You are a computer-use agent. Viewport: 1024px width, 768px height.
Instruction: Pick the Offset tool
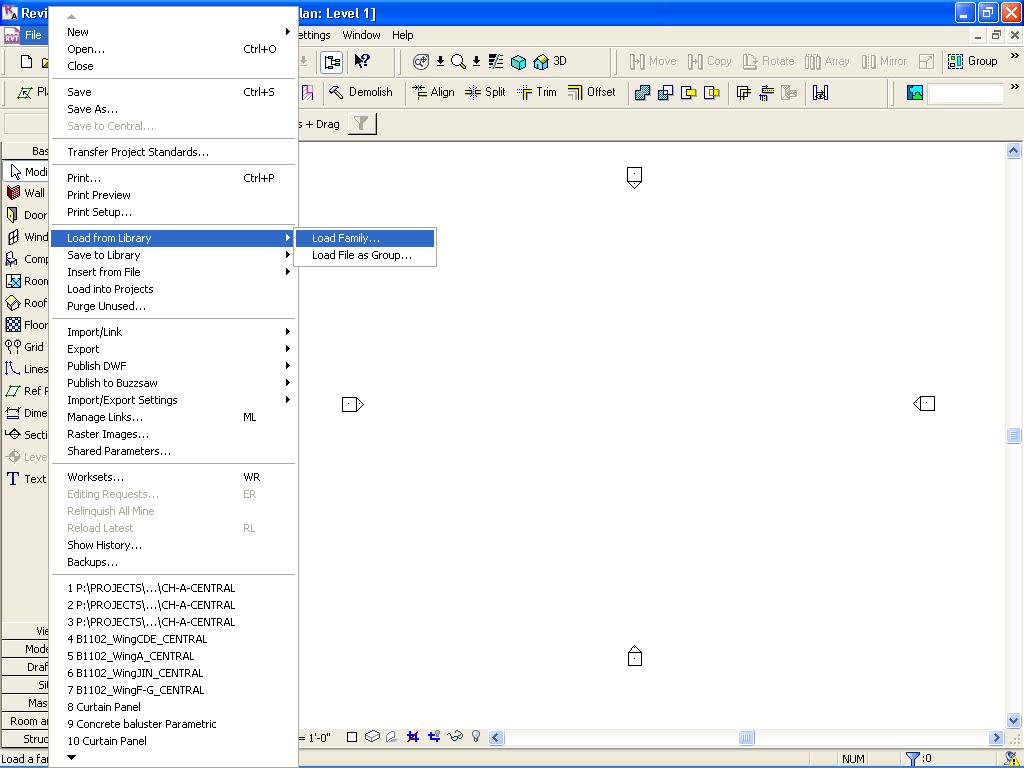(591, 92)
